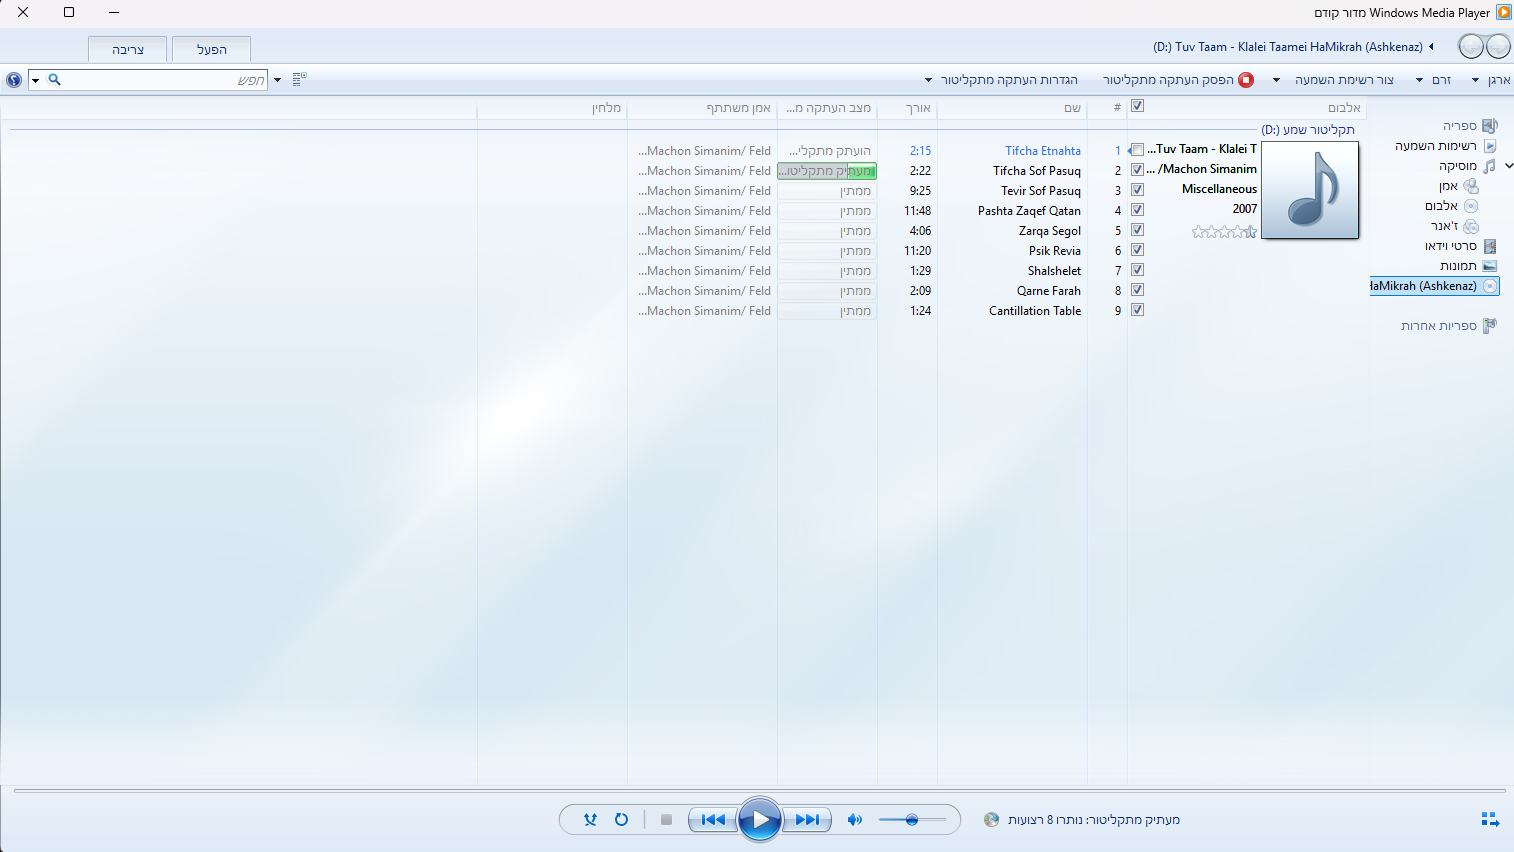Skip to the next track
Image resolution: width=1514 pixels, height=852 pixels.
(807, 820)
